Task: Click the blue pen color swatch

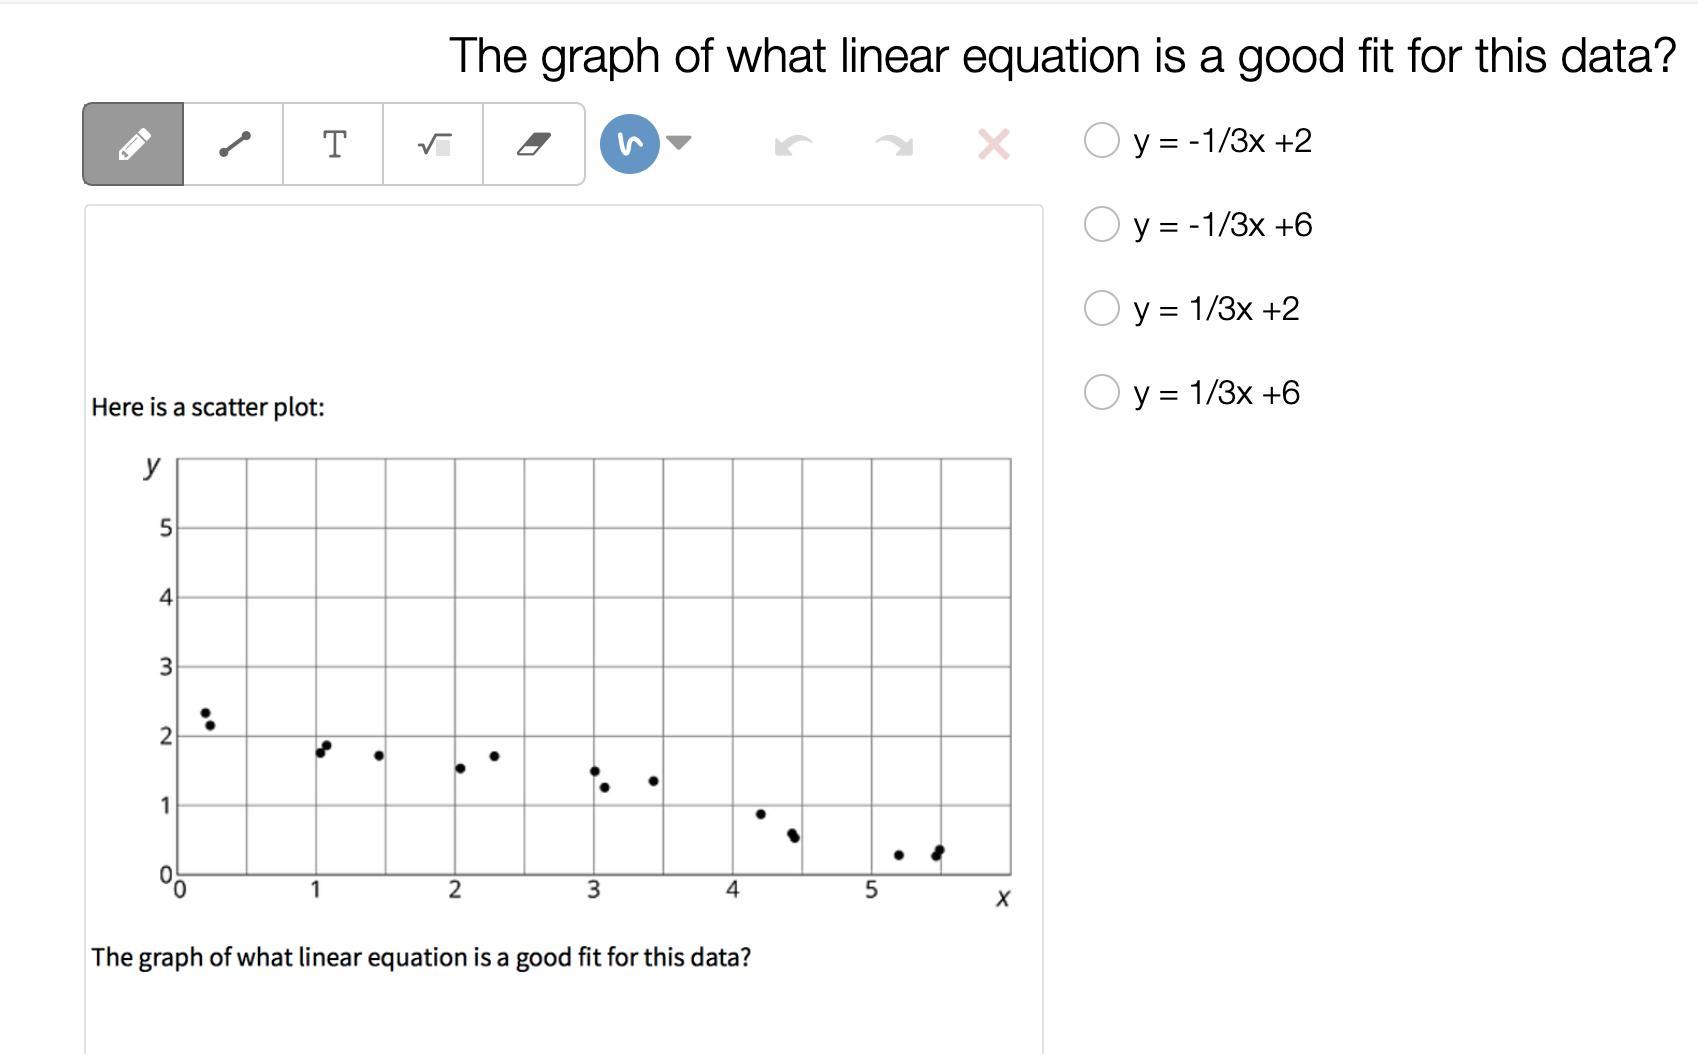Action: point(629,144)
